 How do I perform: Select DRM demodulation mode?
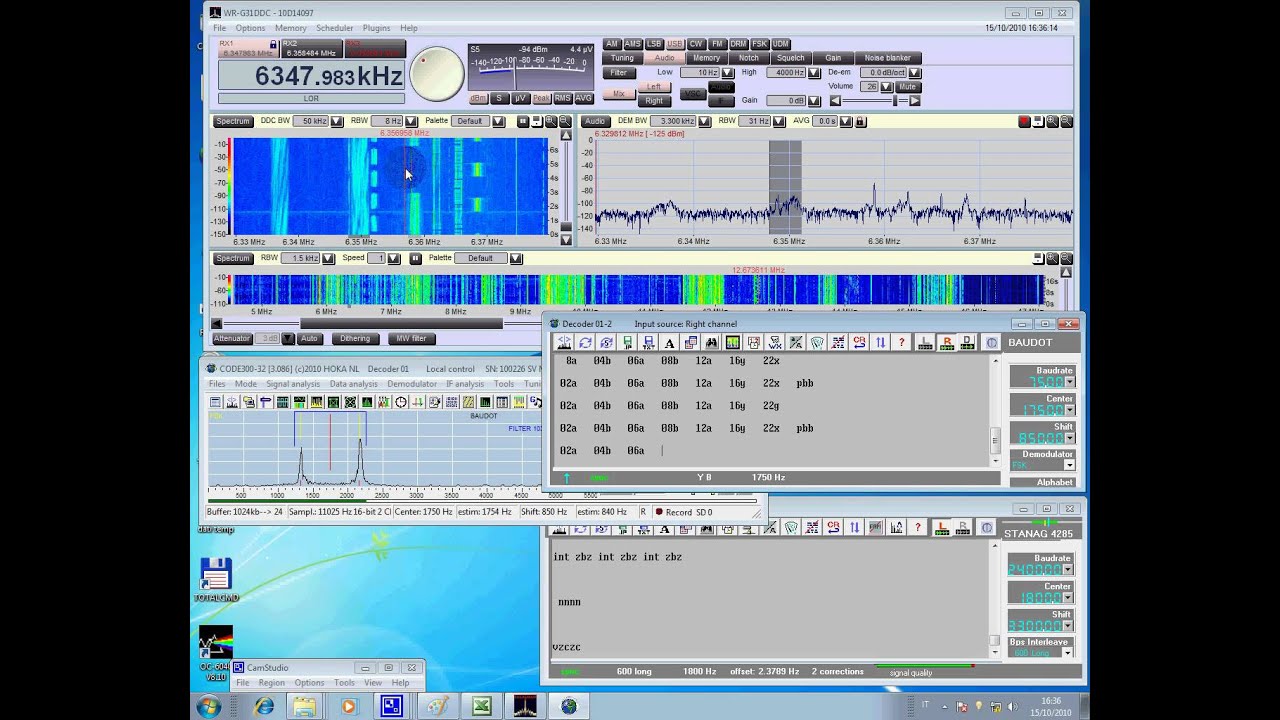(738, 44)
